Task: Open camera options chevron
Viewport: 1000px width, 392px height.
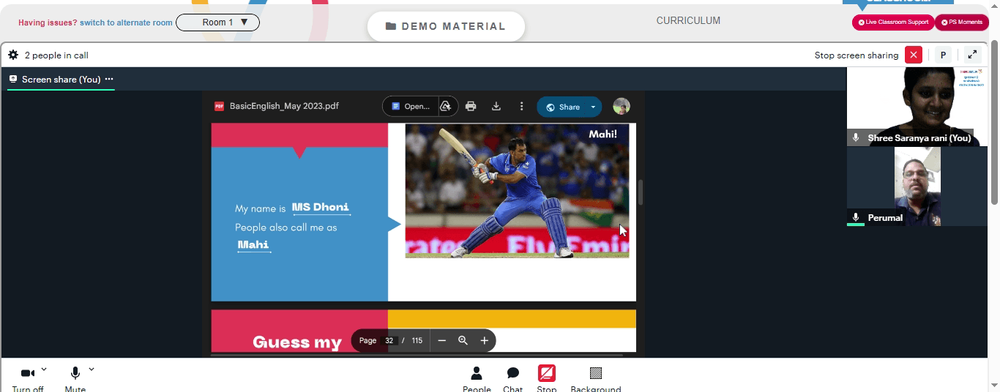Action: pos(44,369)
